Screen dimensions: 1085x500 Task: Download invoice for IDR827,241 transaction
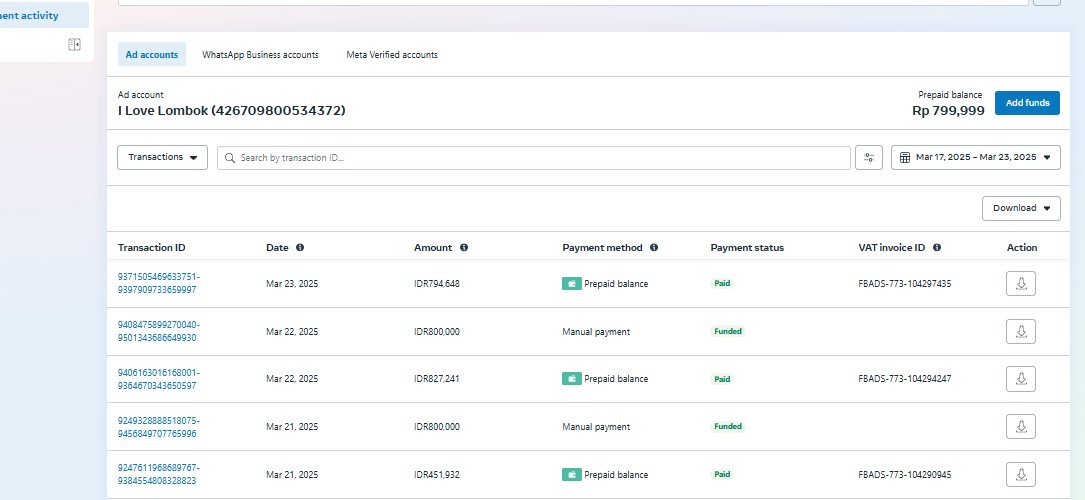click(x=1020, y=379)
